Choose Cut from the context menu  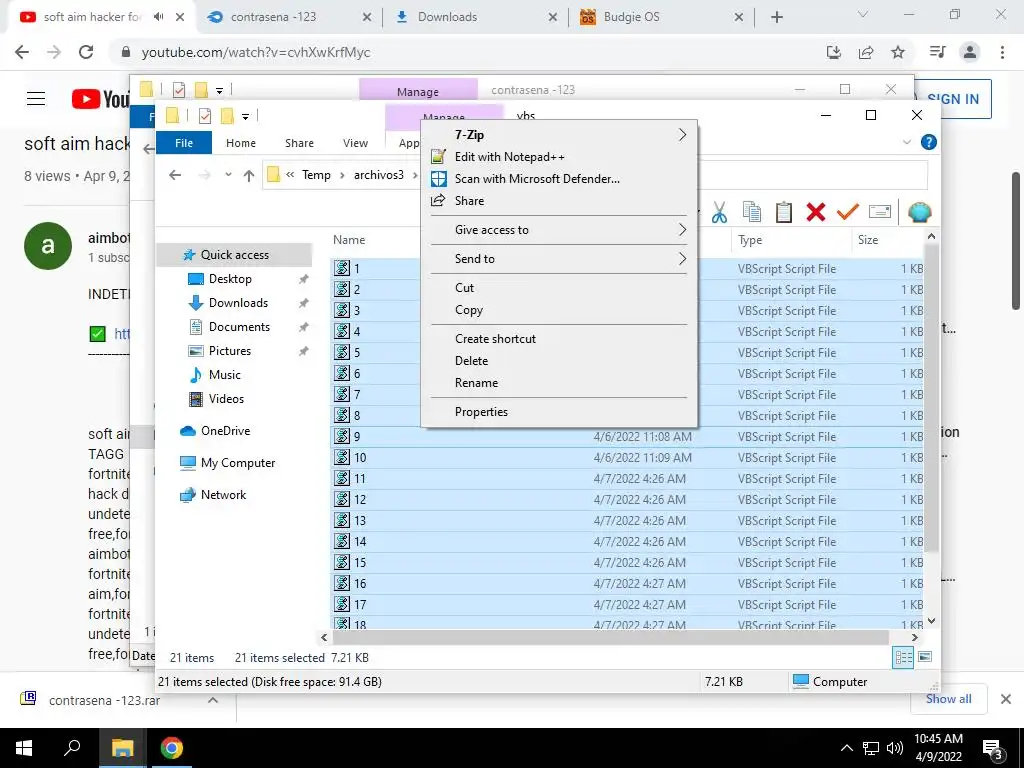(464, 288)
